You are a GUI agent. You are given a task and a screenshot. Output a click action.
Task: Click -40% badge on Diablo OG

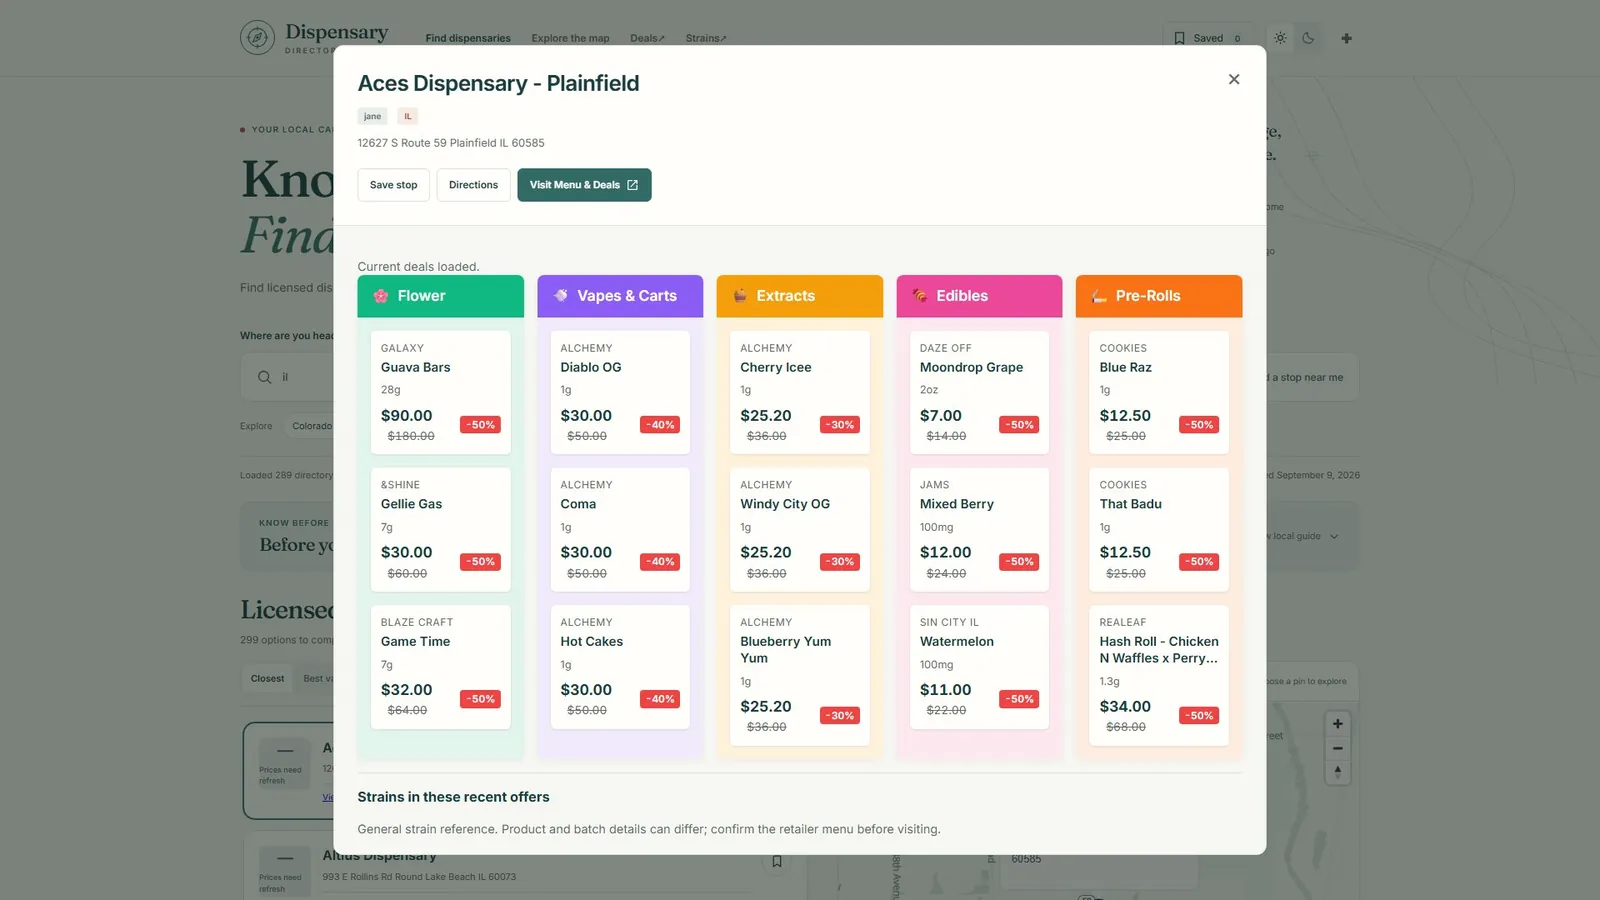(x=660, y=425)
